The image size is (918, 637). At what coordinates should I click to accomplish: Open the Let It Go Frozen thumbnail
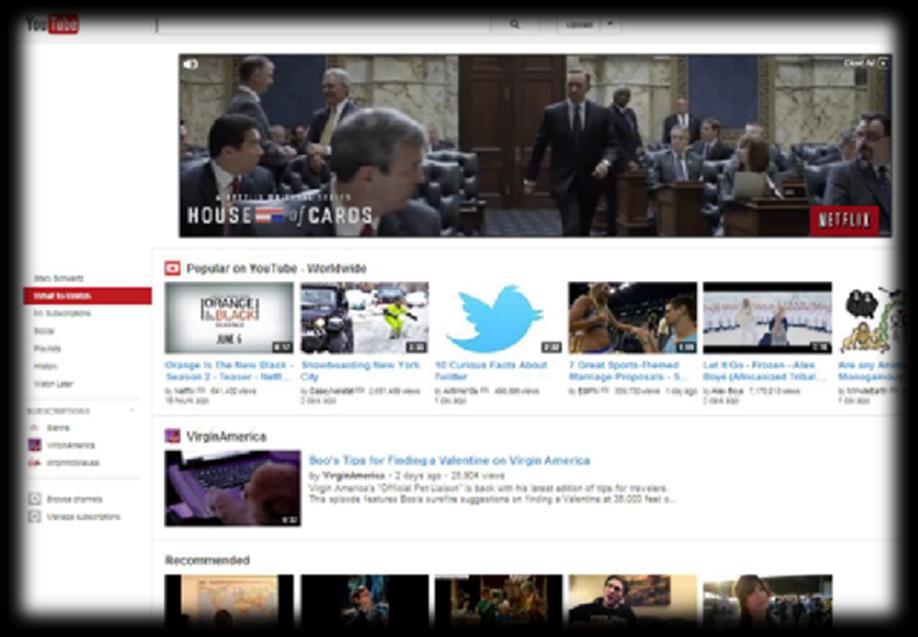coord(768,318)
